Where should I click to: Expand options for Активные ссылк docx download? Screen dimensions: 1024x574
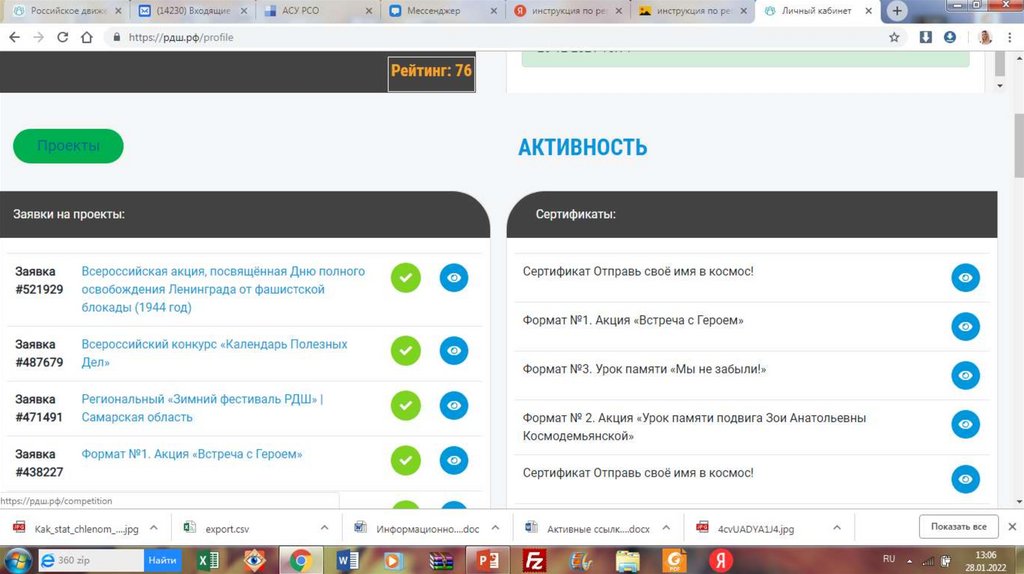pyautogui.click(x=666, y=528)
